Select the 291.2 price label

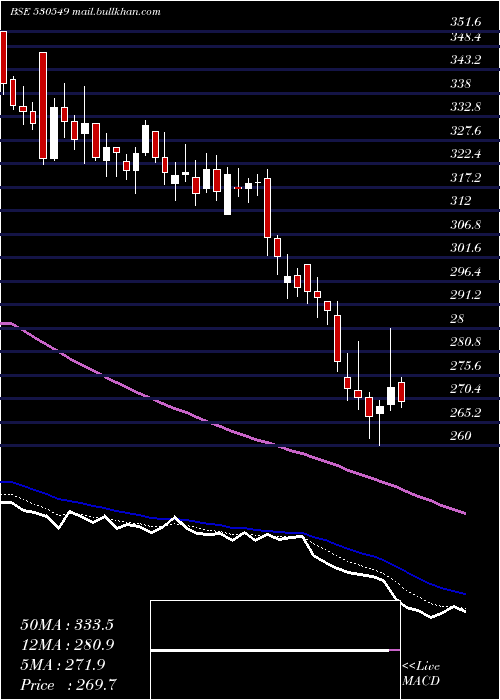[465, 295]
